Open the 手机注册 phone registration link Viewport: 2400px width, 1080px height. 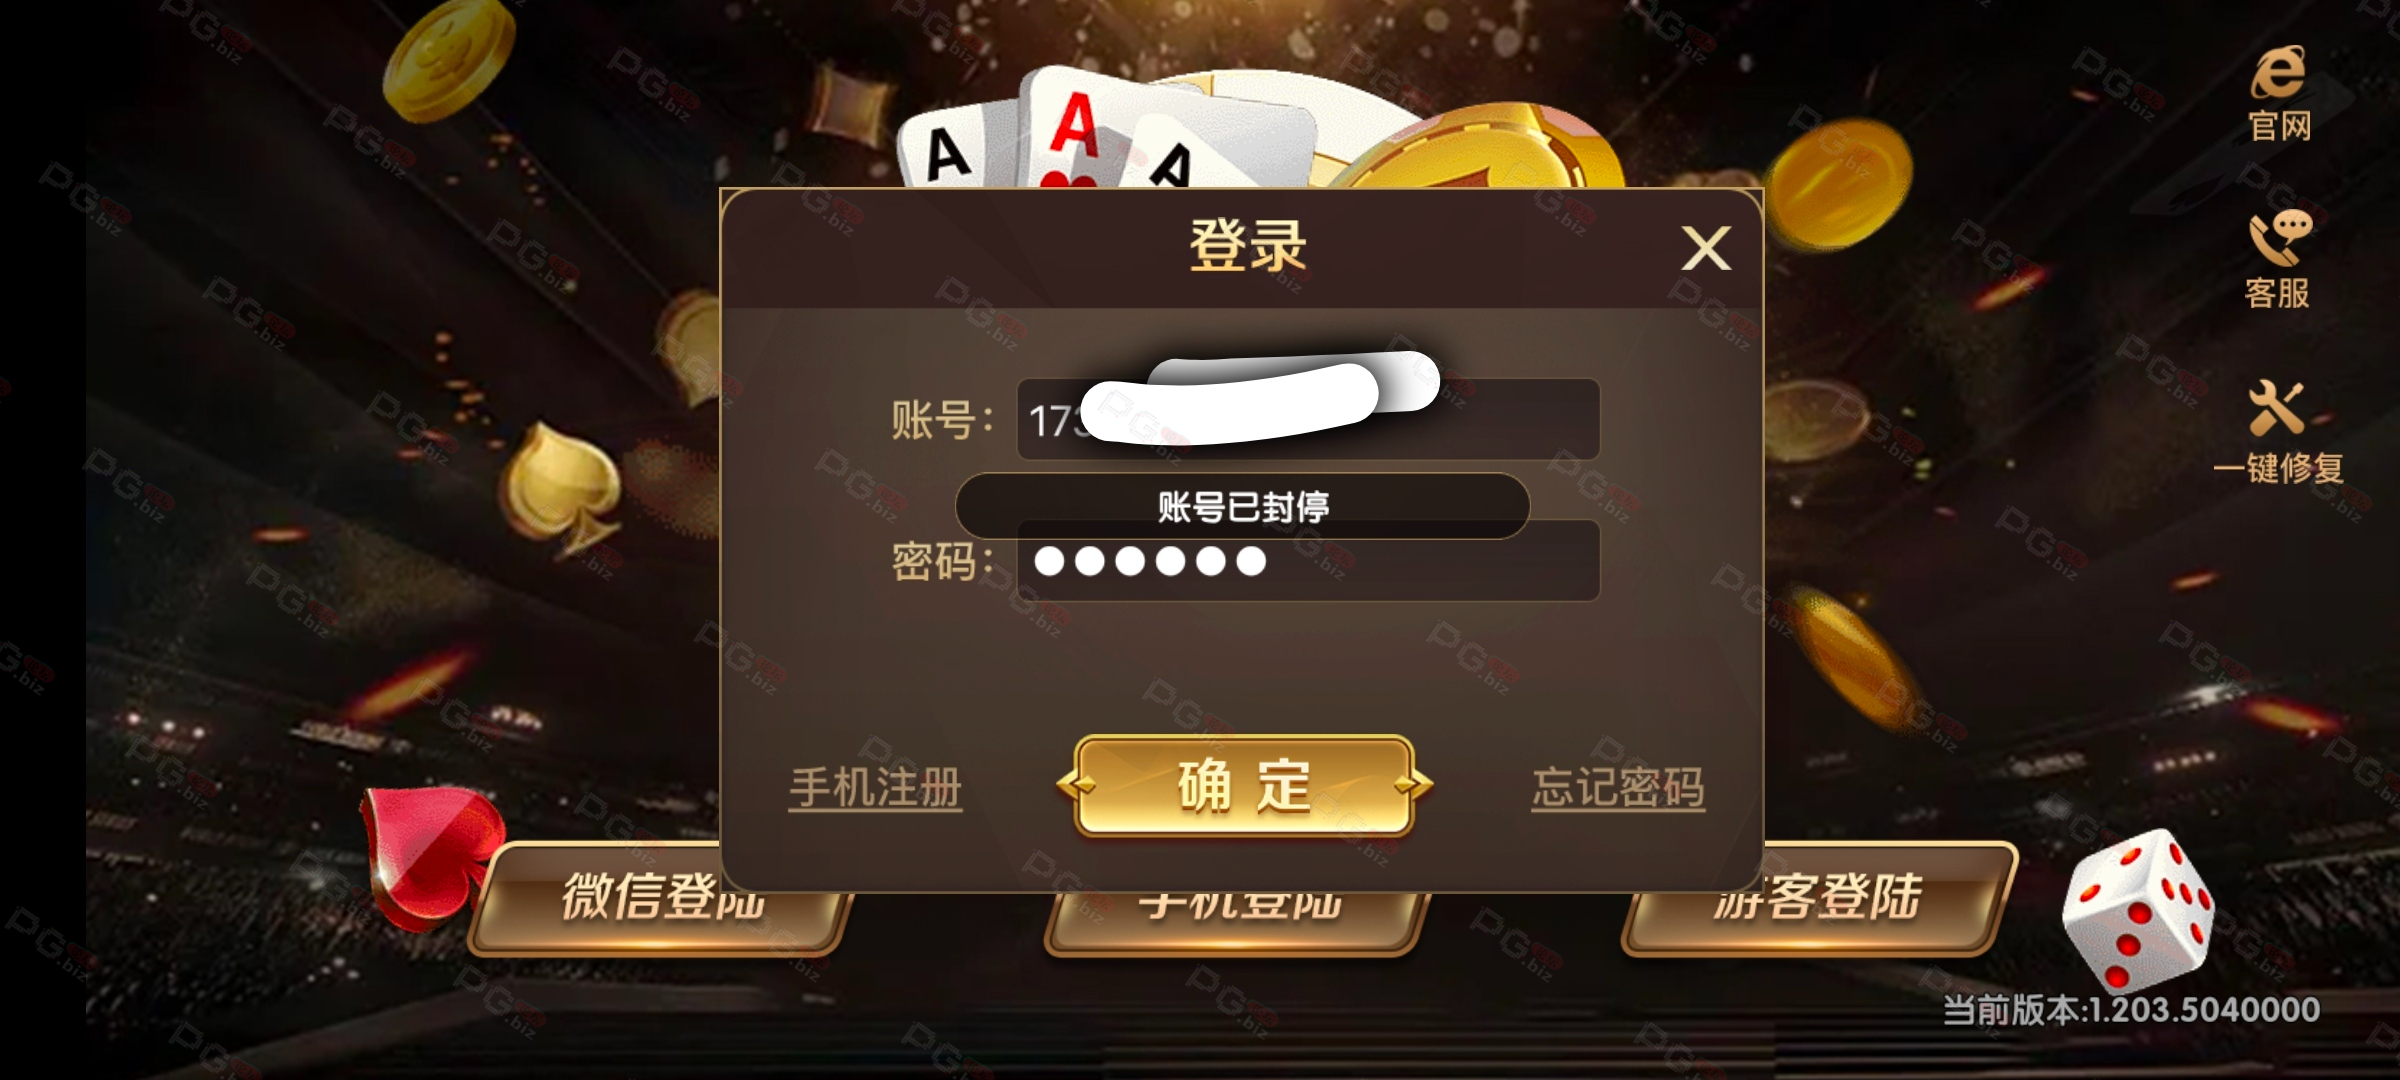pos(875,788)
